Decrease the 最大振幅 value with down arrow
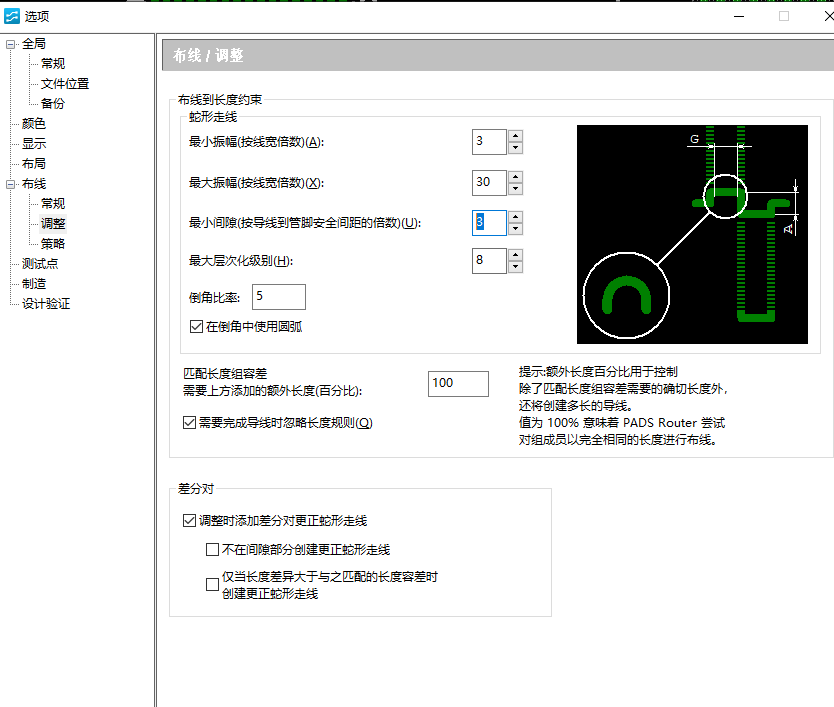 tap(515, 188)
